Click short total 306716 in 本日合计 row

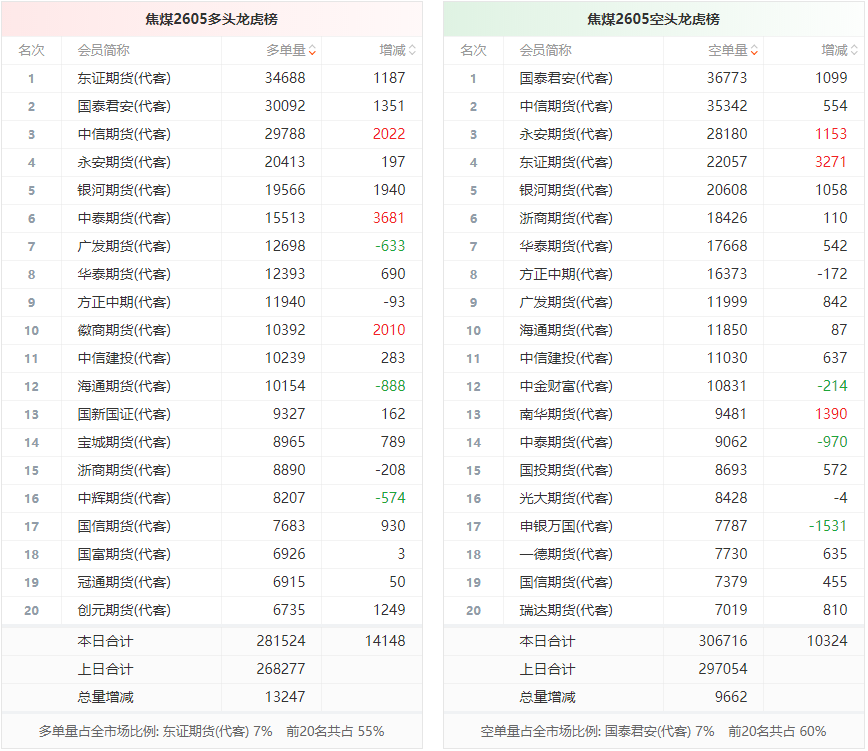click(723, 641)
